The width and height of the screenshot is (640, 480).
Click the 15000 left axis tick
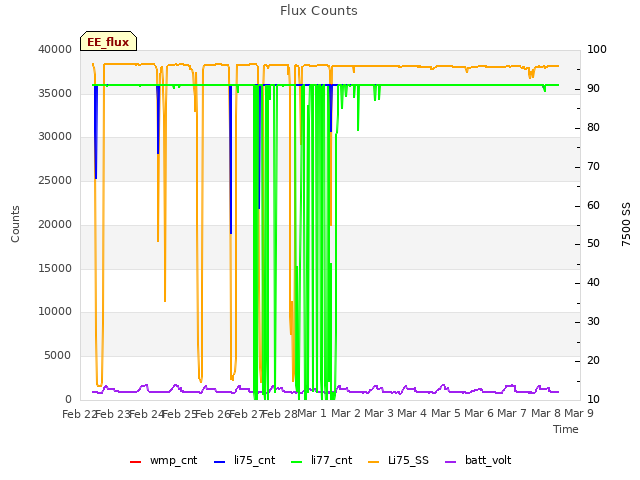click(55, 269)
